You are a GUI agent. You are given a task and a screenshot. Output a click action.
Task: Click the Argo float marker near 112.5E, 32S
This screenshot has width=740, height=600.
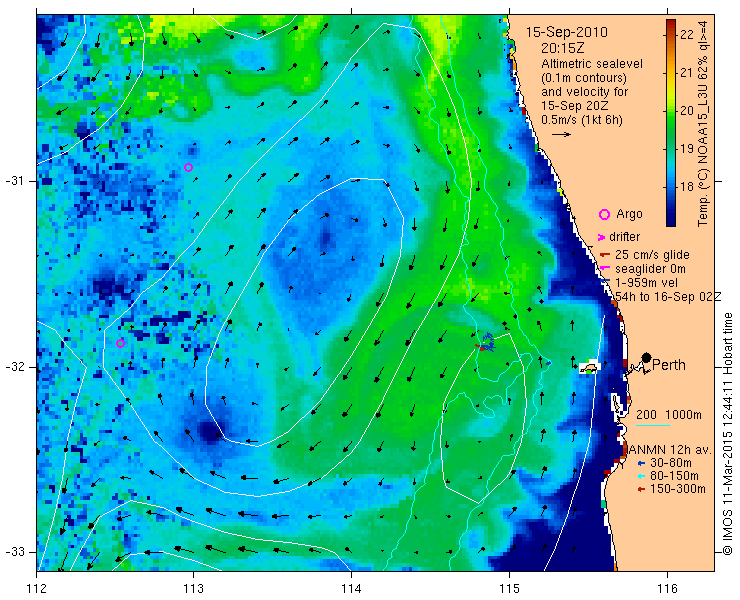[x=120, y=343]
